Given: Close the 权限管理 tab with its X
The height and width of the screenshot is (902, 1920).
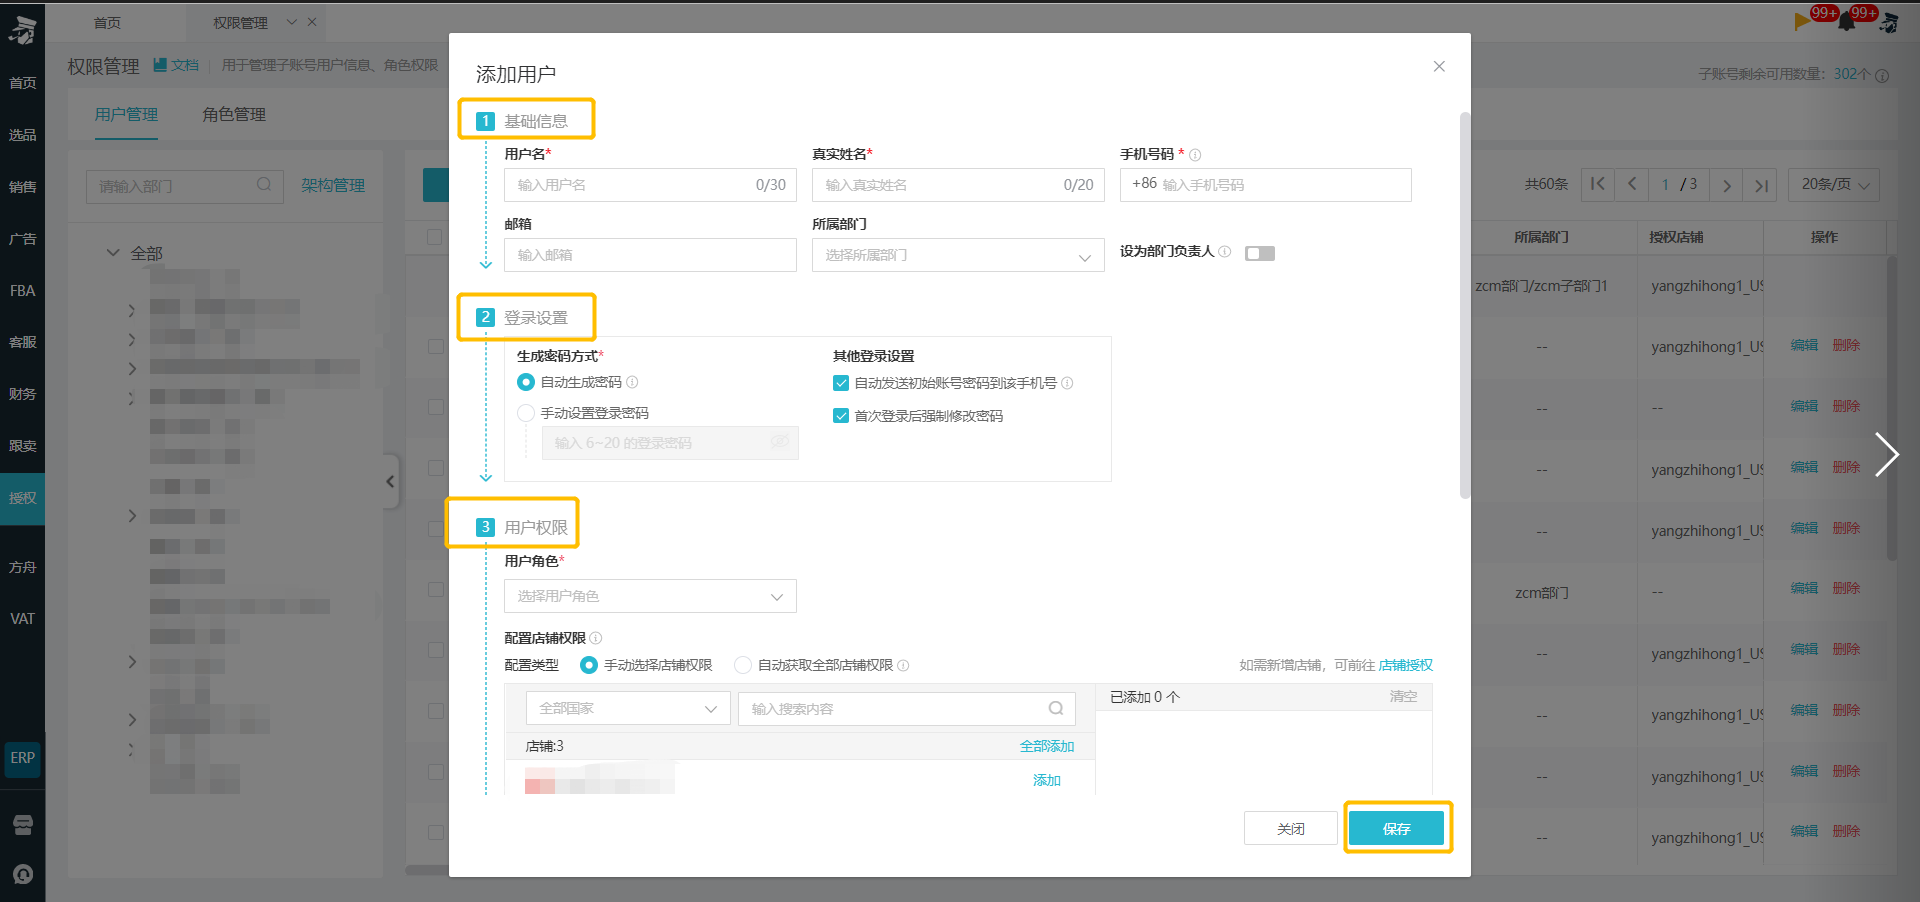Looking at the screenshot, I should click(x=312, y=22).
